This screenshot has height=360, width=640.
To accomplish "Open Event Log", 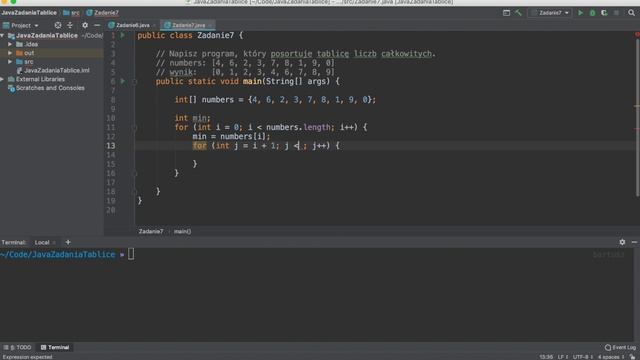I will (620, 347).
